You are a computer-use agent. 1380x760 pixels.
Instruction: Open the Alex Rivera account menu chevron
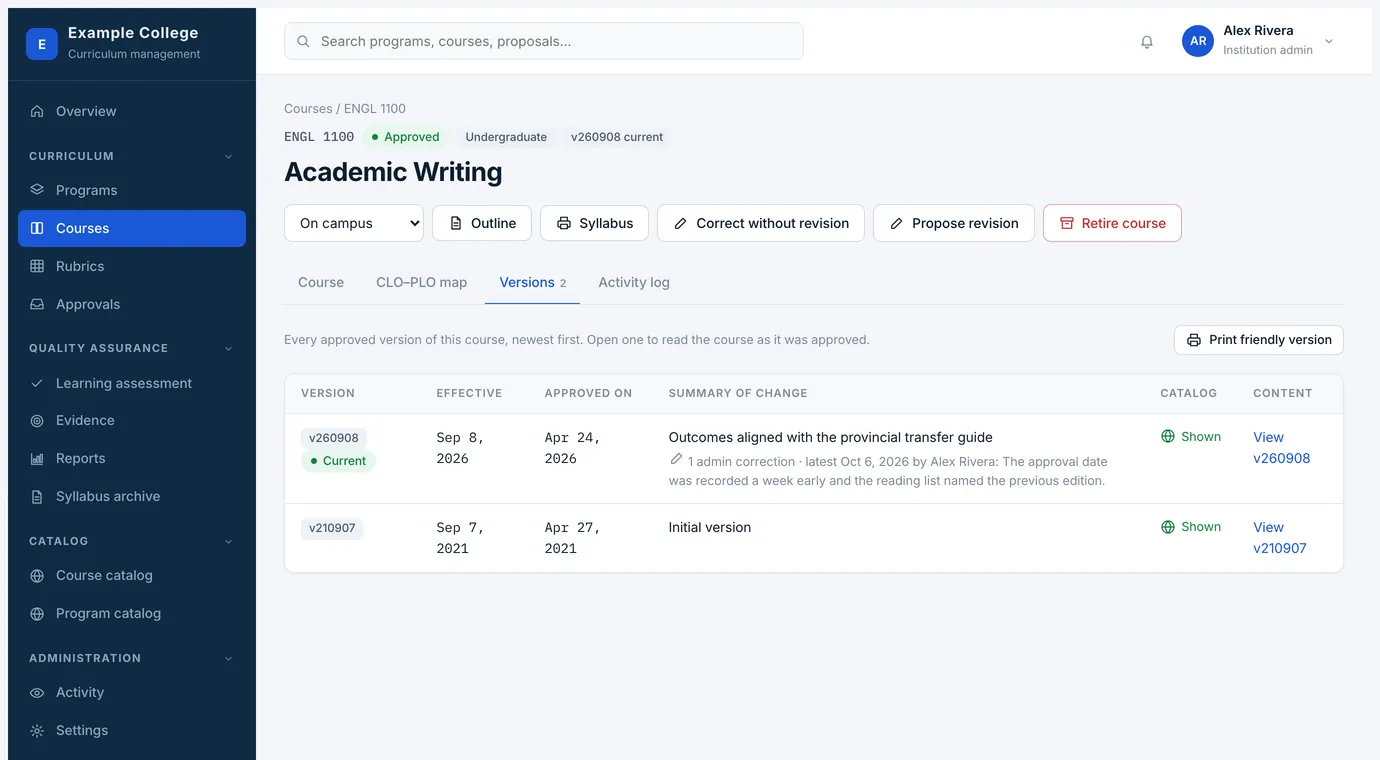(x=1329, y=42)
